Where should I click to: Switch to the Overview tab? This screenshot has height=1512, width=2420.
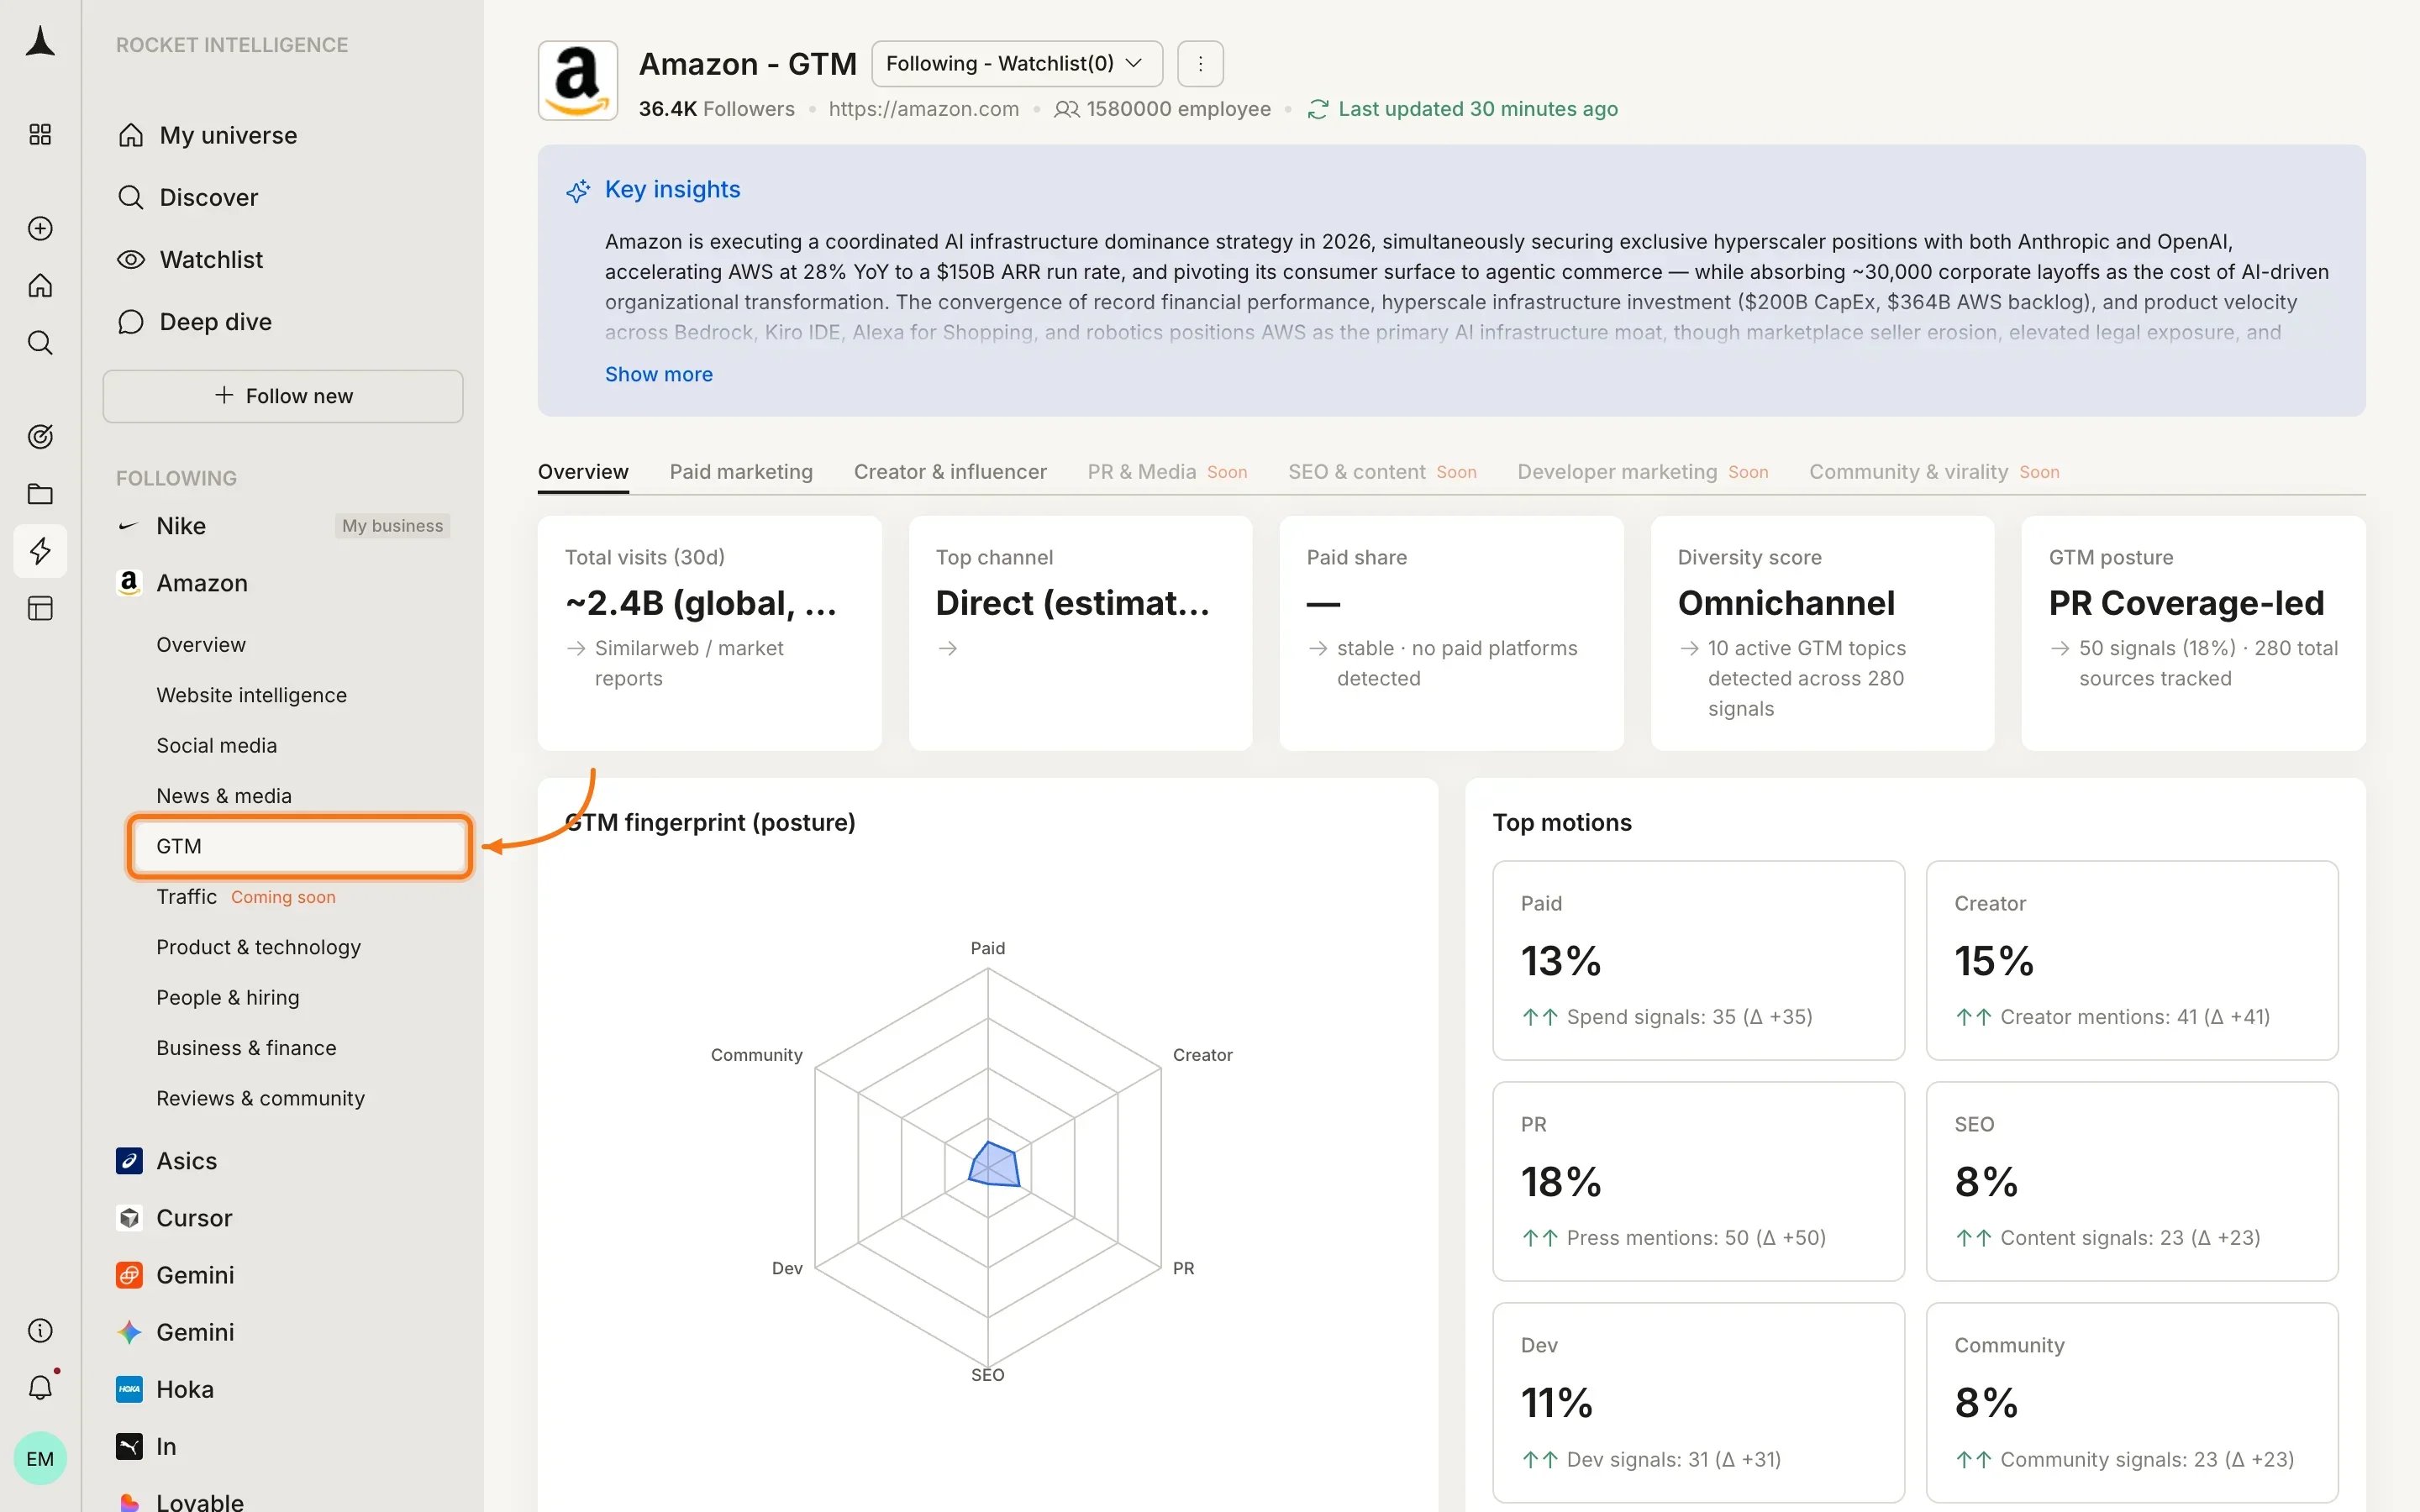coord(583,472)
